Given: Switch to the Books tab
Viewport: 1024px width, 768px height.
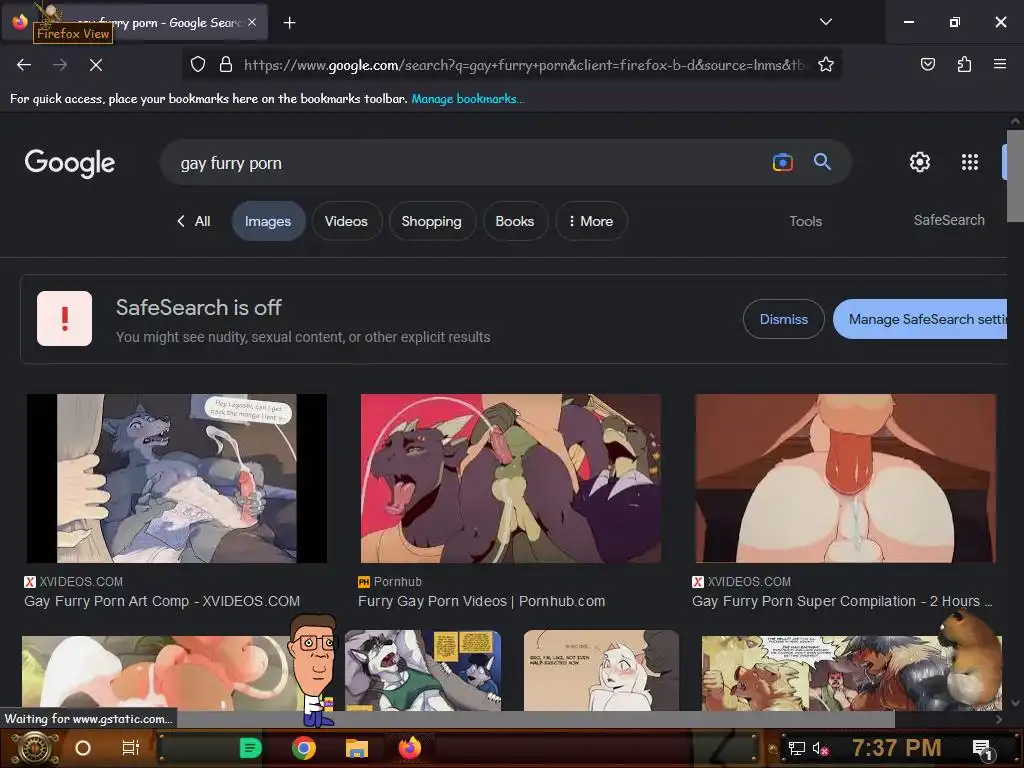Looking at the screenshot, I should tap(515, 221).
